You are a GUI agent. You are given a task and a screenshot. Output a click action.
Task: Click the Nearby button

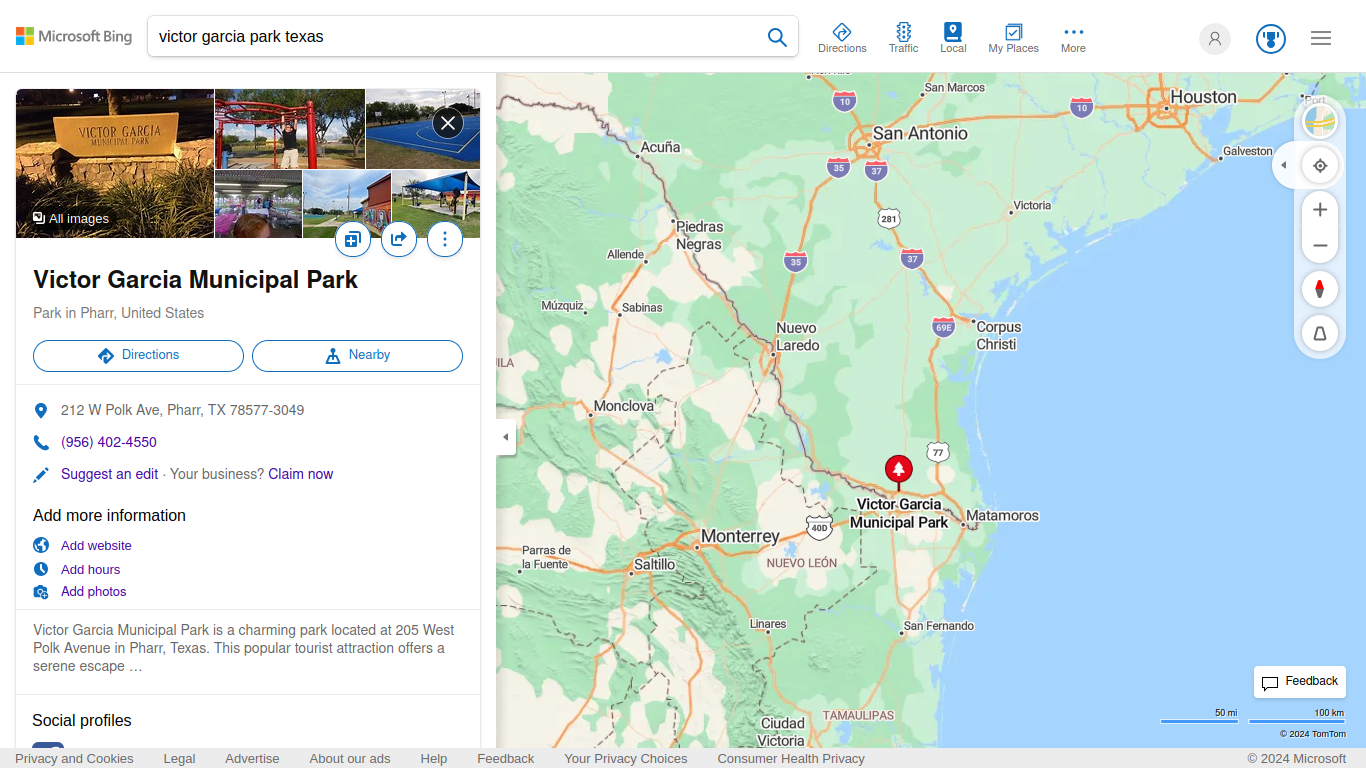(x=357, y=356)
